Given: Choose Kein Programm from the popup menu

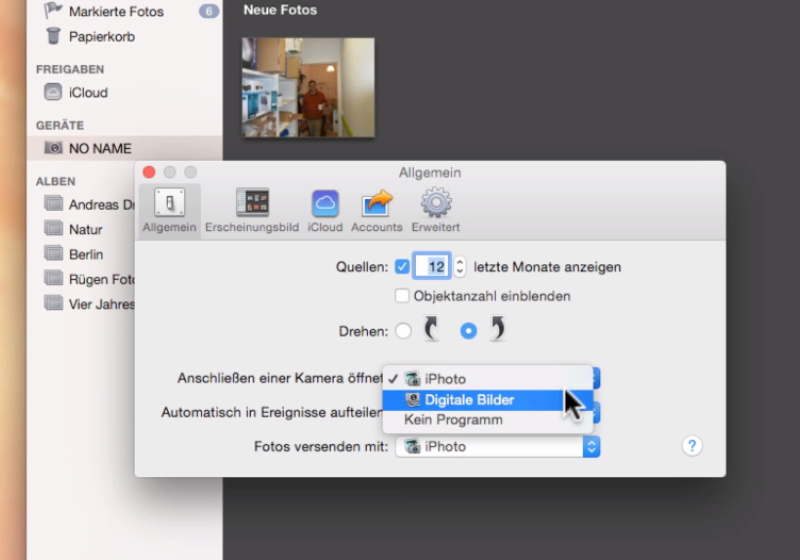Looking at the screenshot, I should point(453,420).
